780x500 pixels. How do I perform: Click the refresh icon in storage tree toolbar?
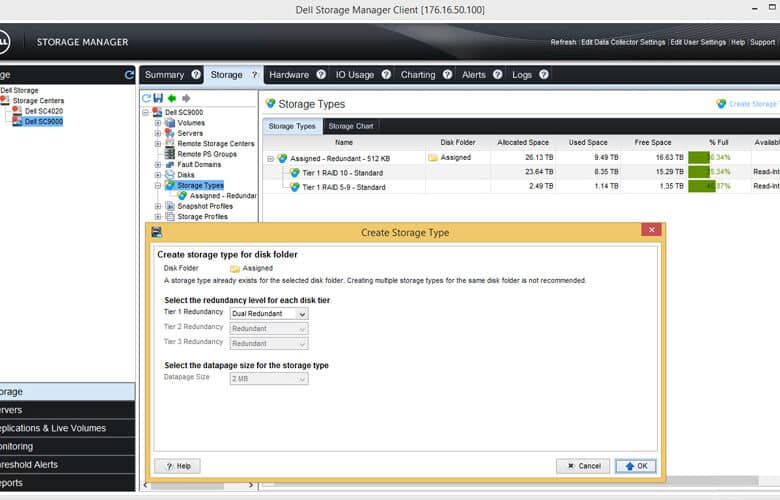coord(146,98)
